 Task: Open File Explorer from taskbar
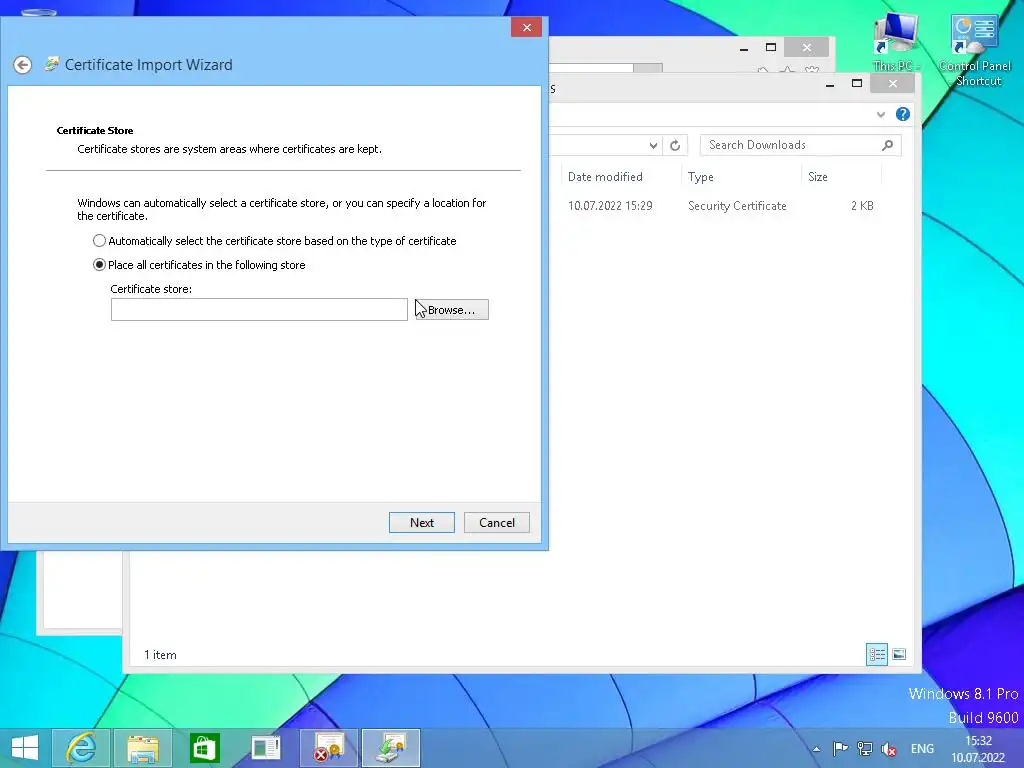[143, 748]
